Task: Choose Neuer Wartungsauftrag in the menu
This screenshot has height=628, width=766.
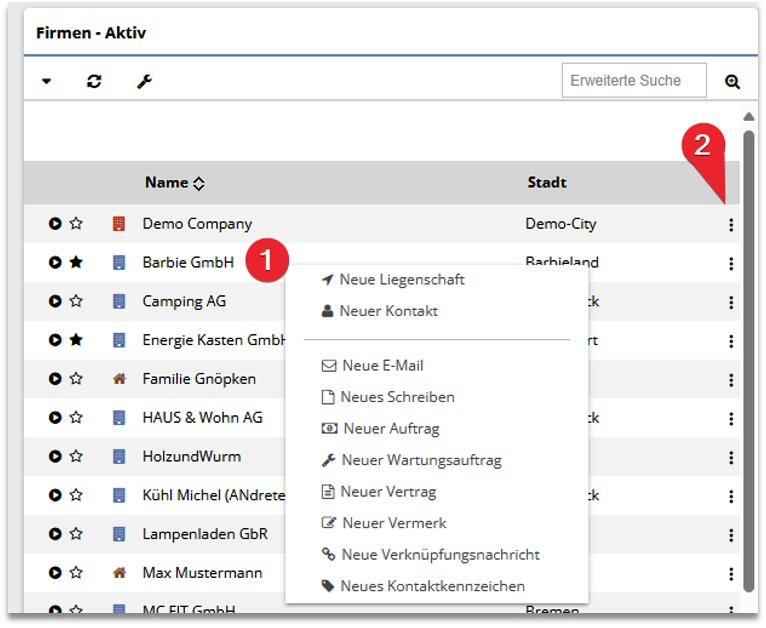Action: click(420, 461)
